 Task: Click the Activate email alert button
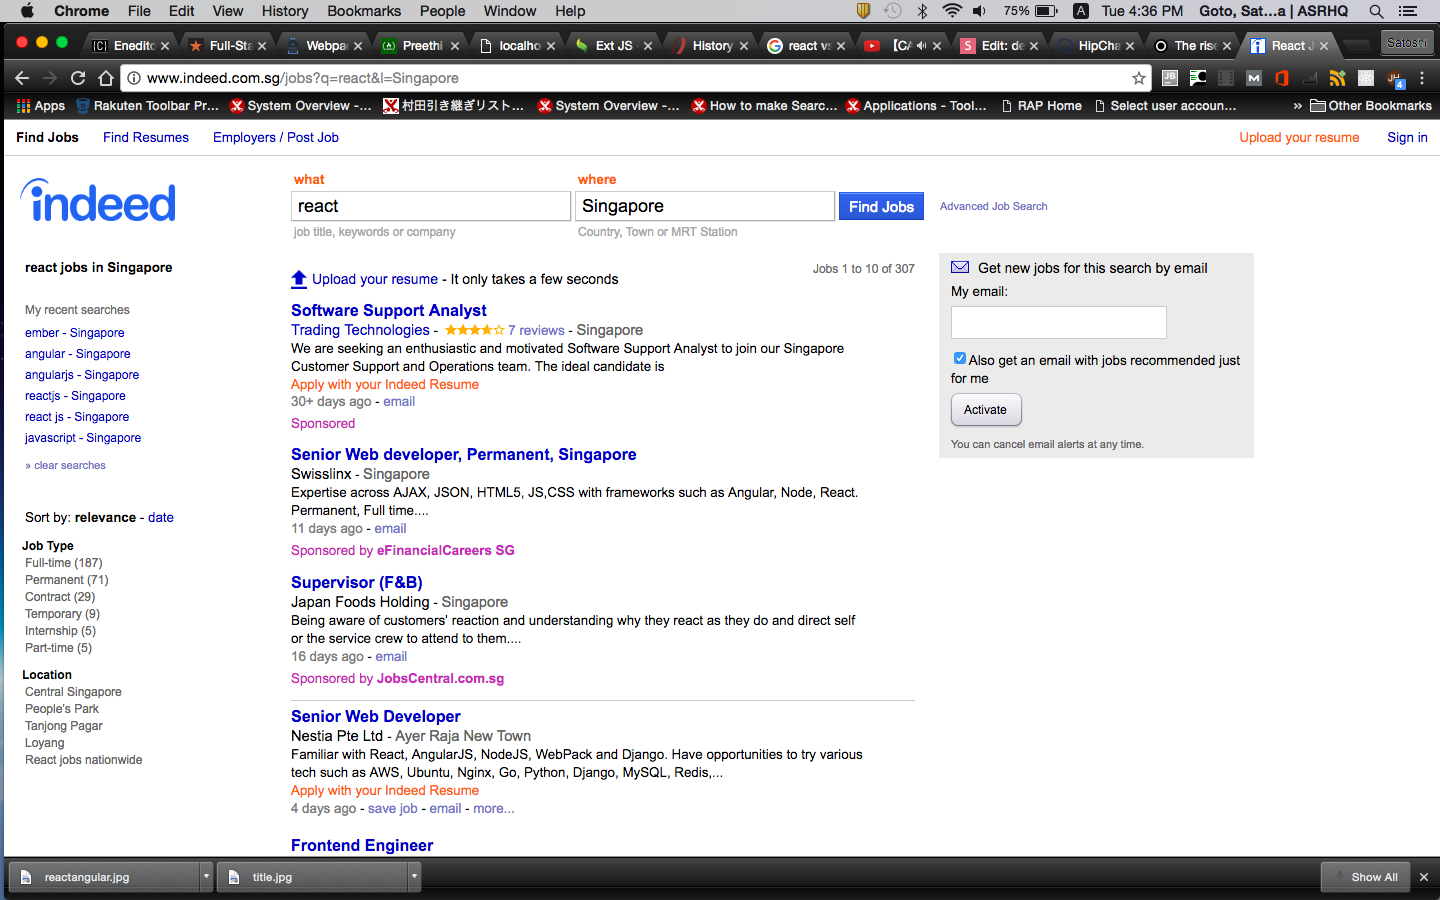986,410
